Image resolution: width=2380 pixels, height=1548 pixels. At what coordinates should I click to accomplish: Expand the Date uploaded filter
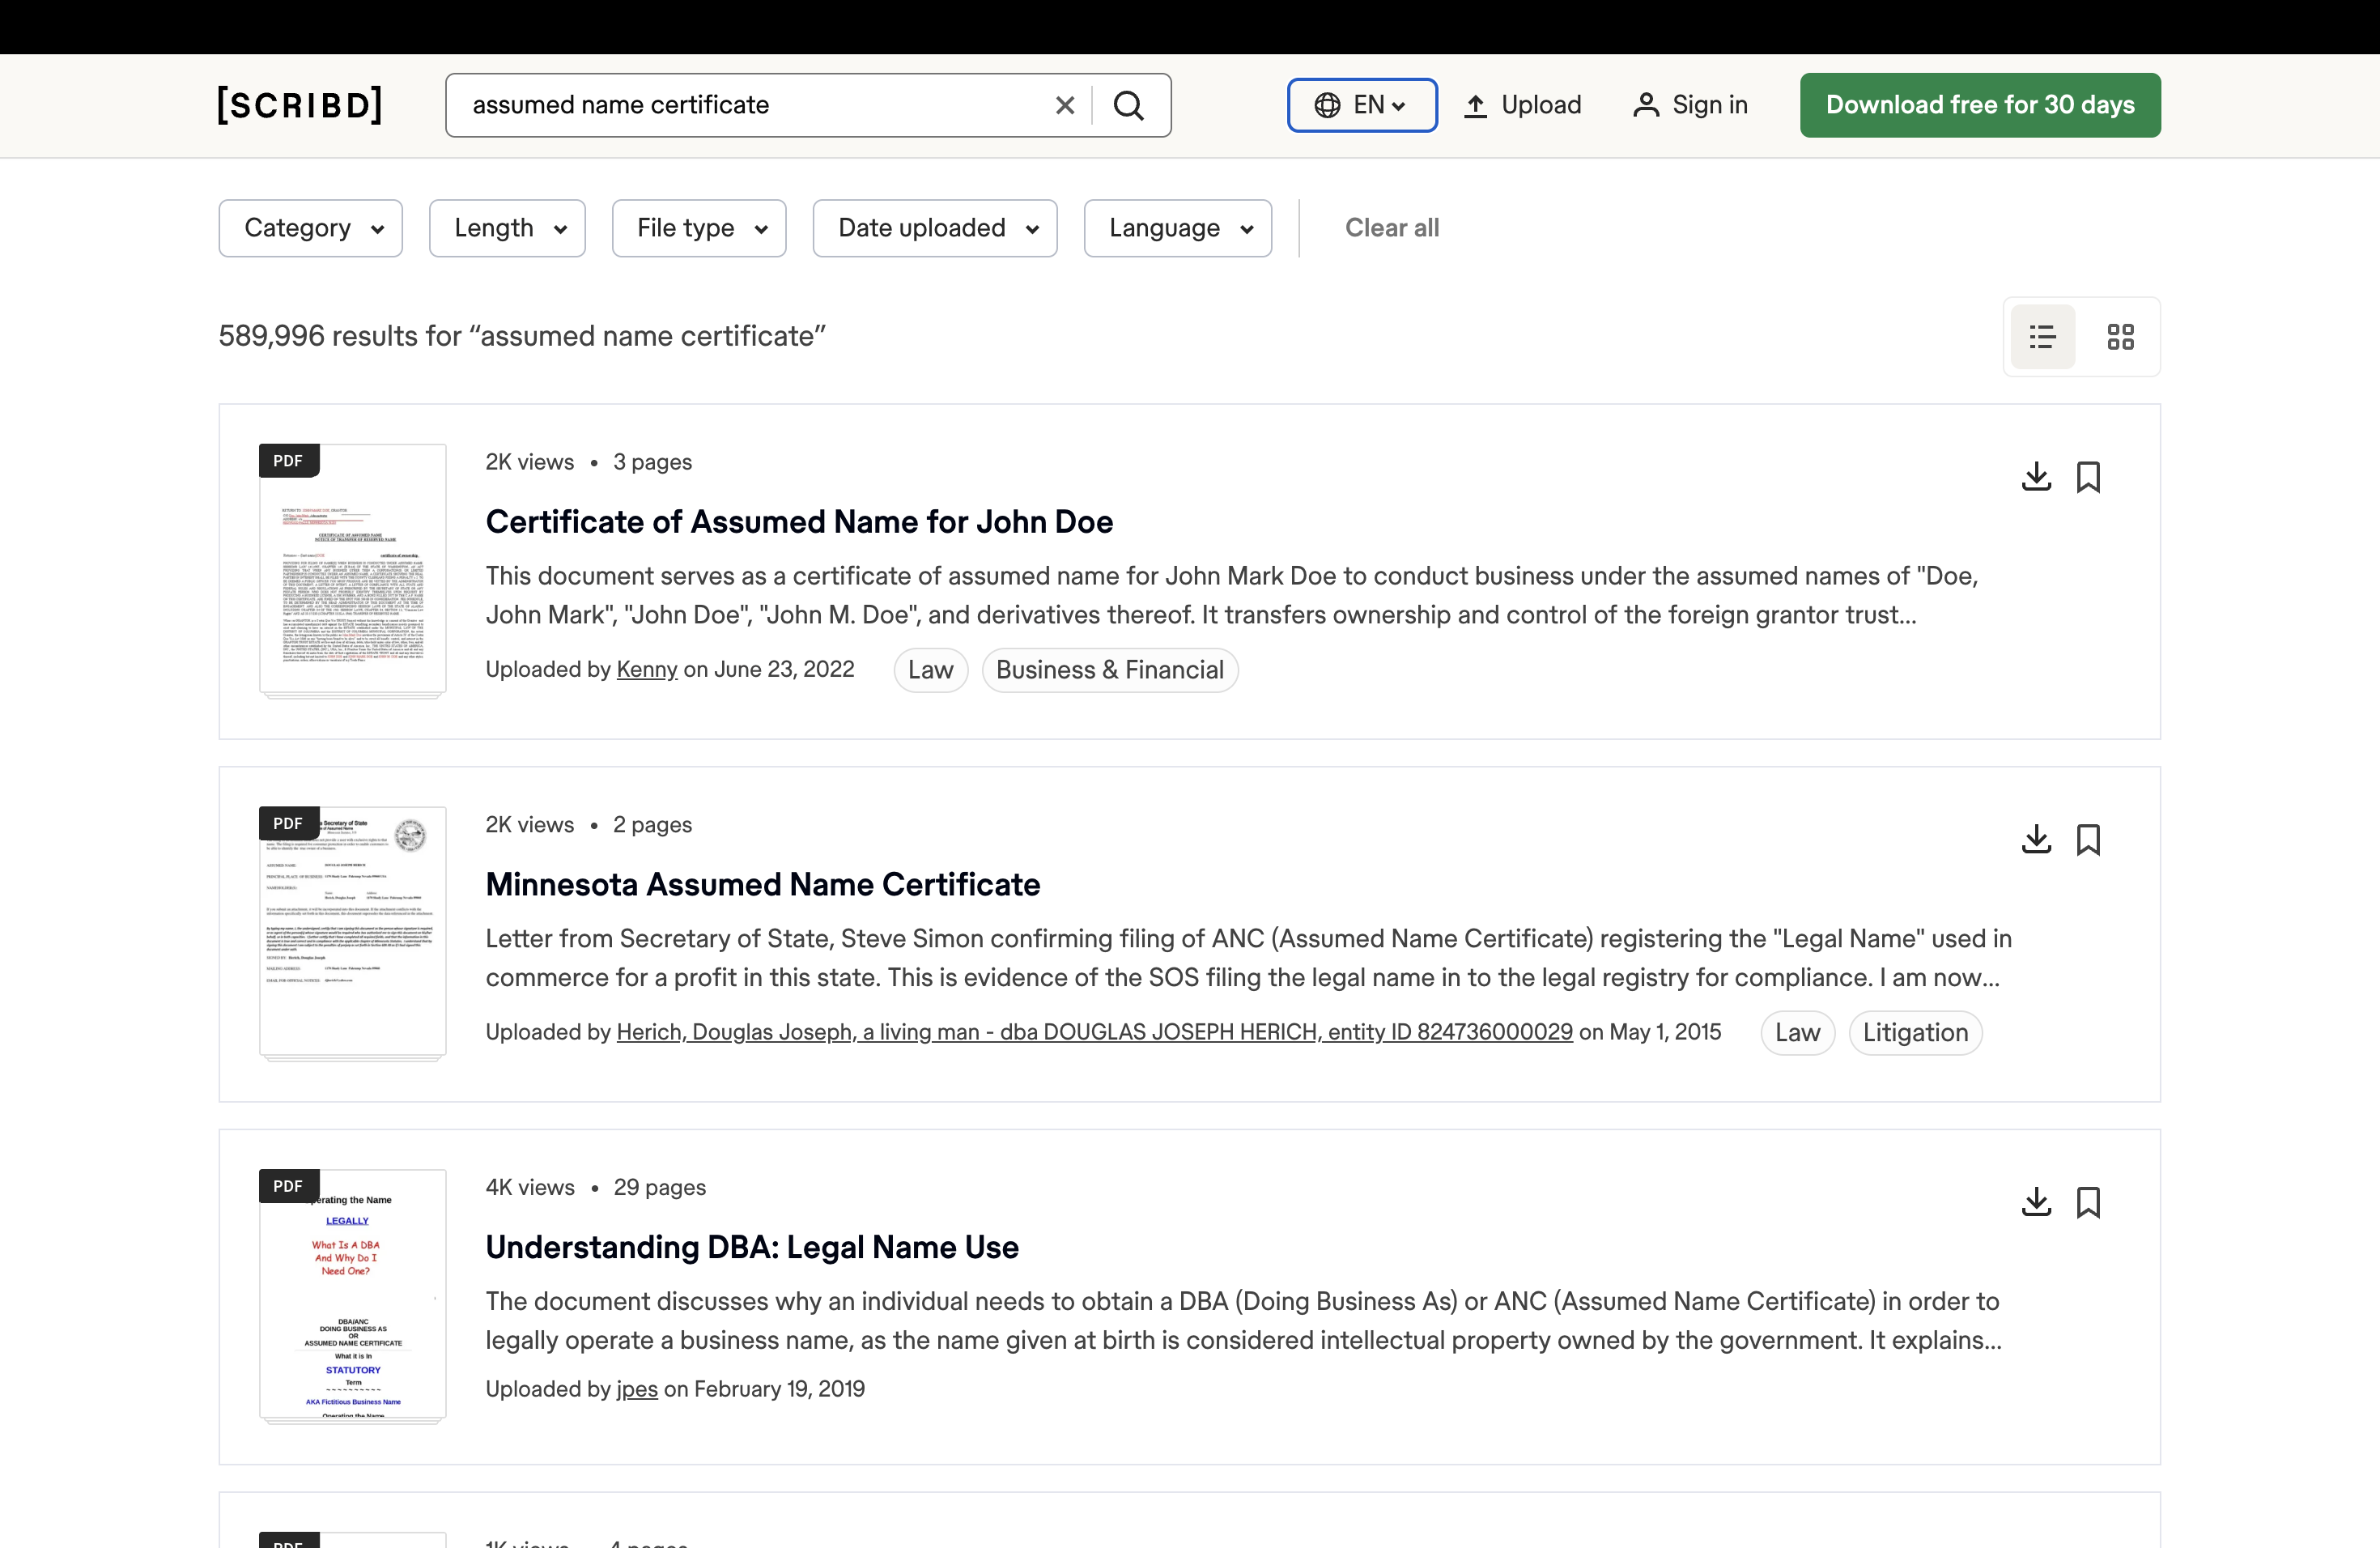[935, 228]
